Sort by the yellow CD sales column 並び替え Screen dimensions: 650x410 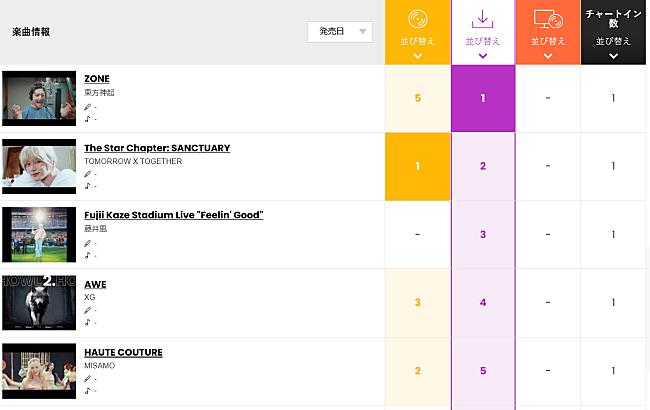(x=417, y=46)
